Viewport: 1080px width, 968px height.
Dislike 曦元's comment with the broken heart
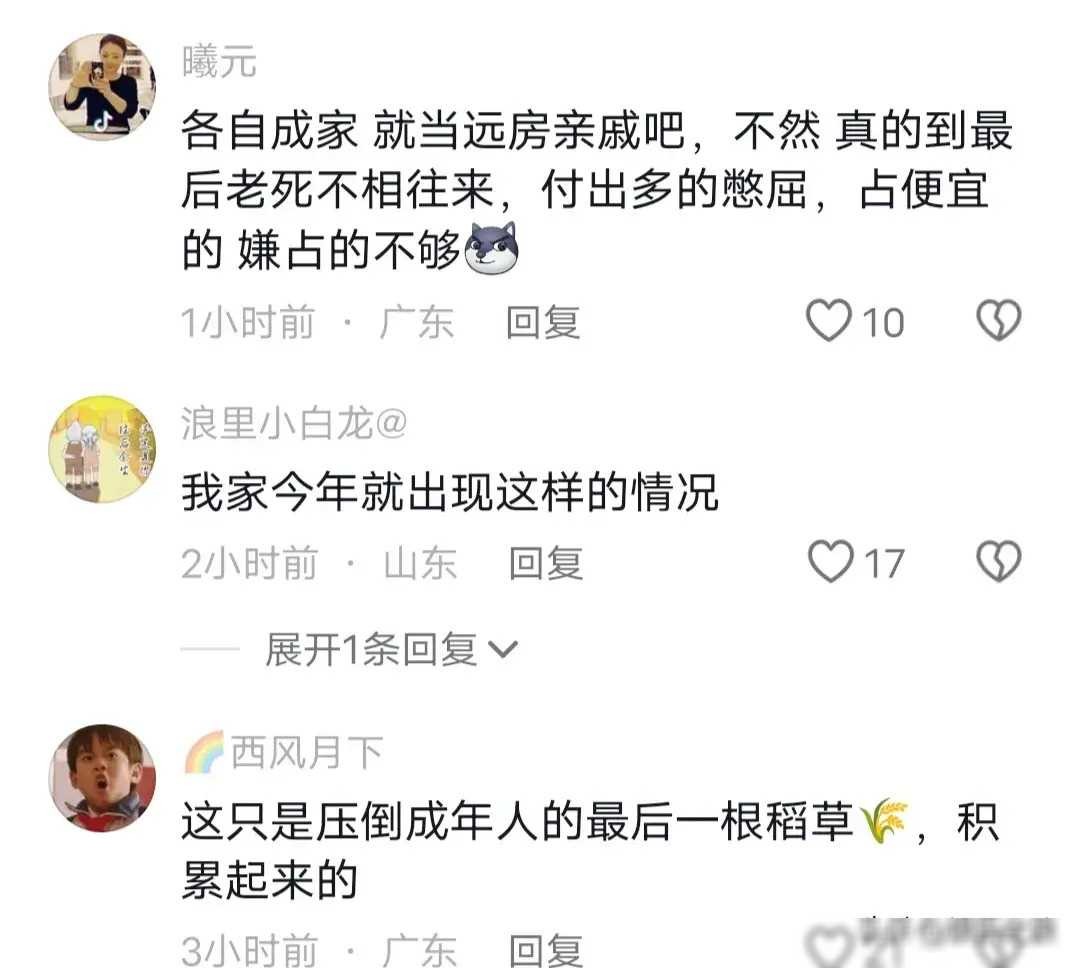998,320
